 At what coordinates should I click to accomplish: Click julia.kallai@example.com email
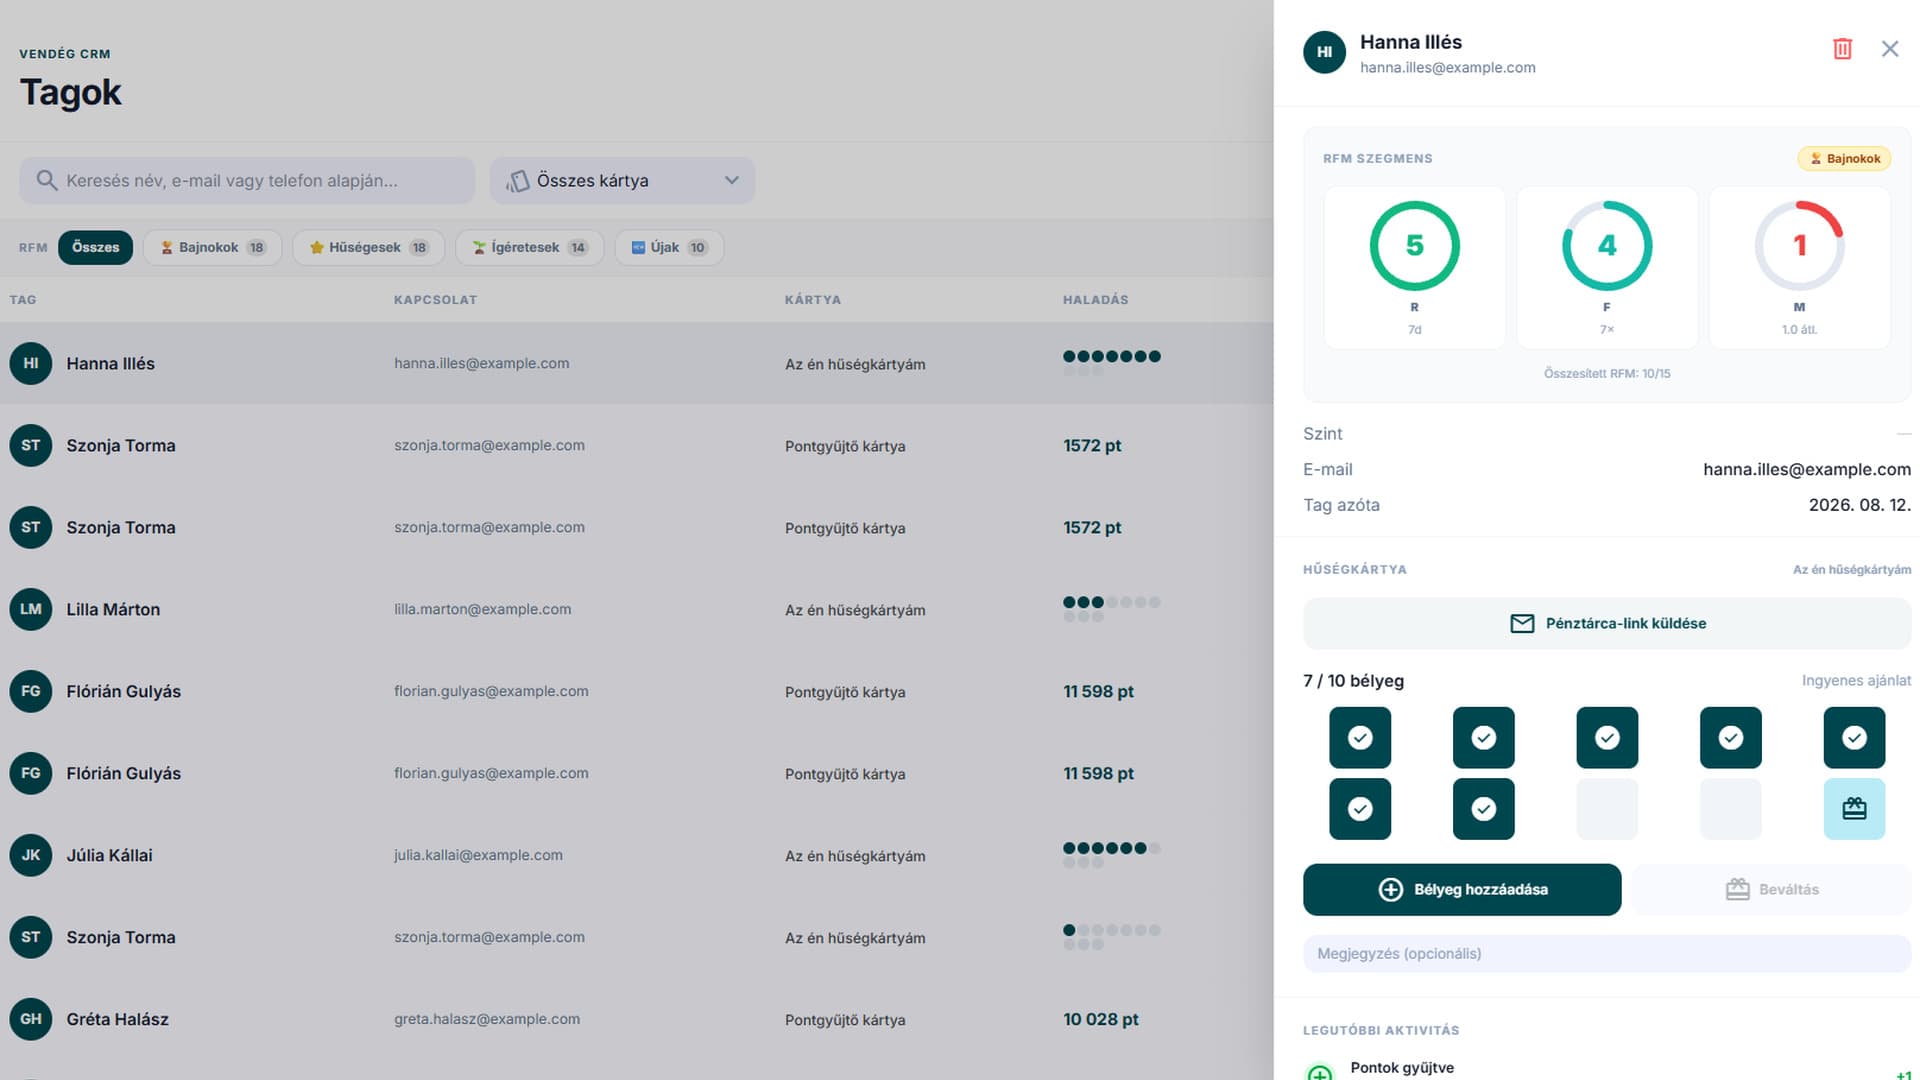(x=478, y=856)
